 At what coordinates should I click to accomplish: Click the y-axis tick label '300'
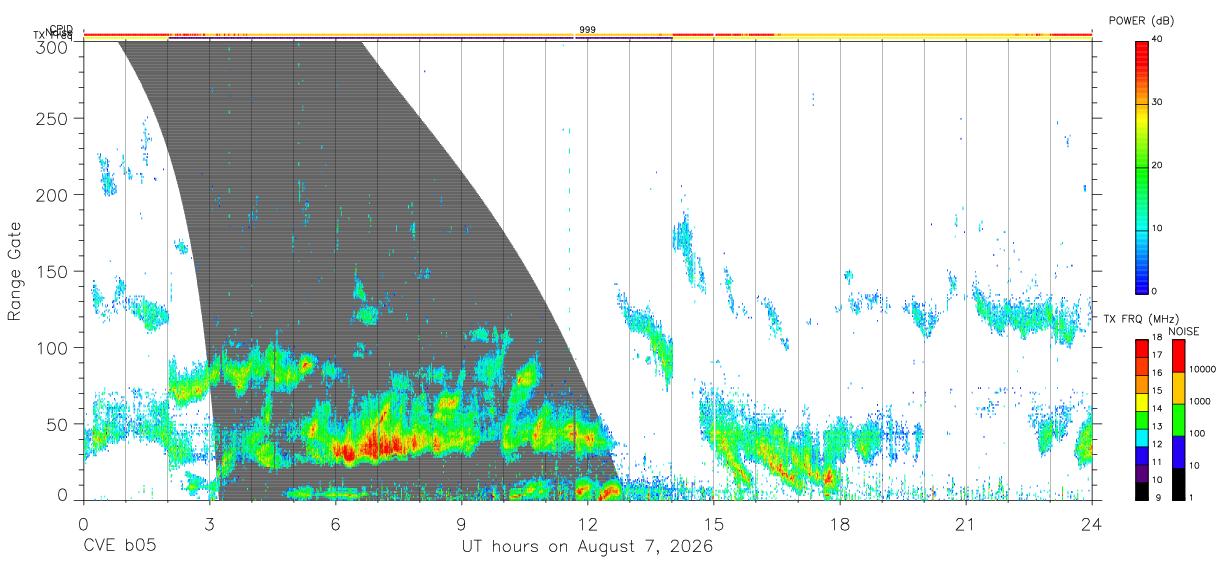click(x=51, y=46)
